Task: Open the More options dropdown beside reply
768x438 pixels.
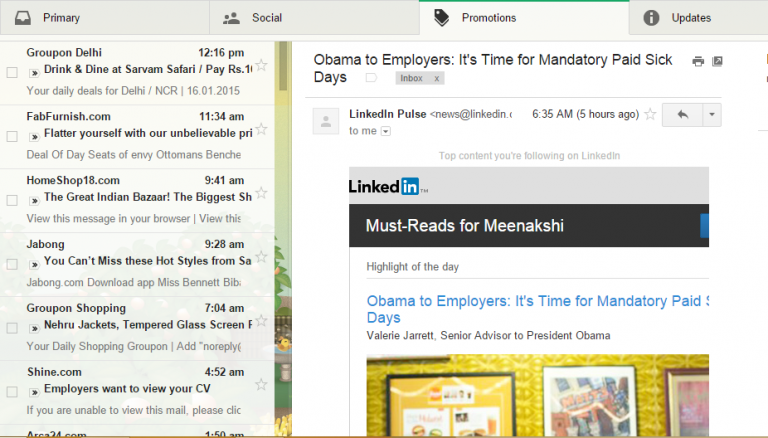Action: pos(711,115)
